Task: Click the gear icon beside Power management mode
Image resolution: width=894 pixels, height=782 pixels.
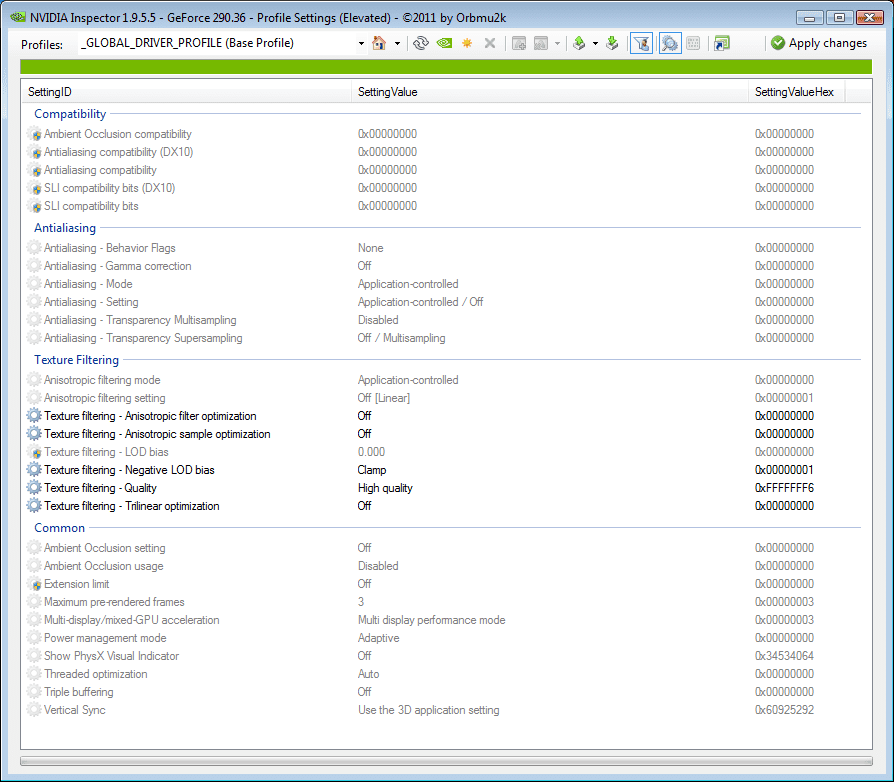Action: [35, 638]
